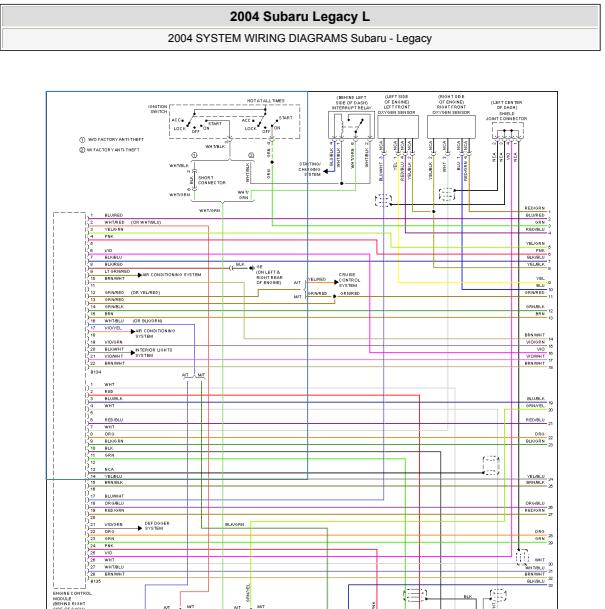Click the "SHIELD JOINT CONNECTOR" label
605x609 pixels.
(x=506, y=116)
